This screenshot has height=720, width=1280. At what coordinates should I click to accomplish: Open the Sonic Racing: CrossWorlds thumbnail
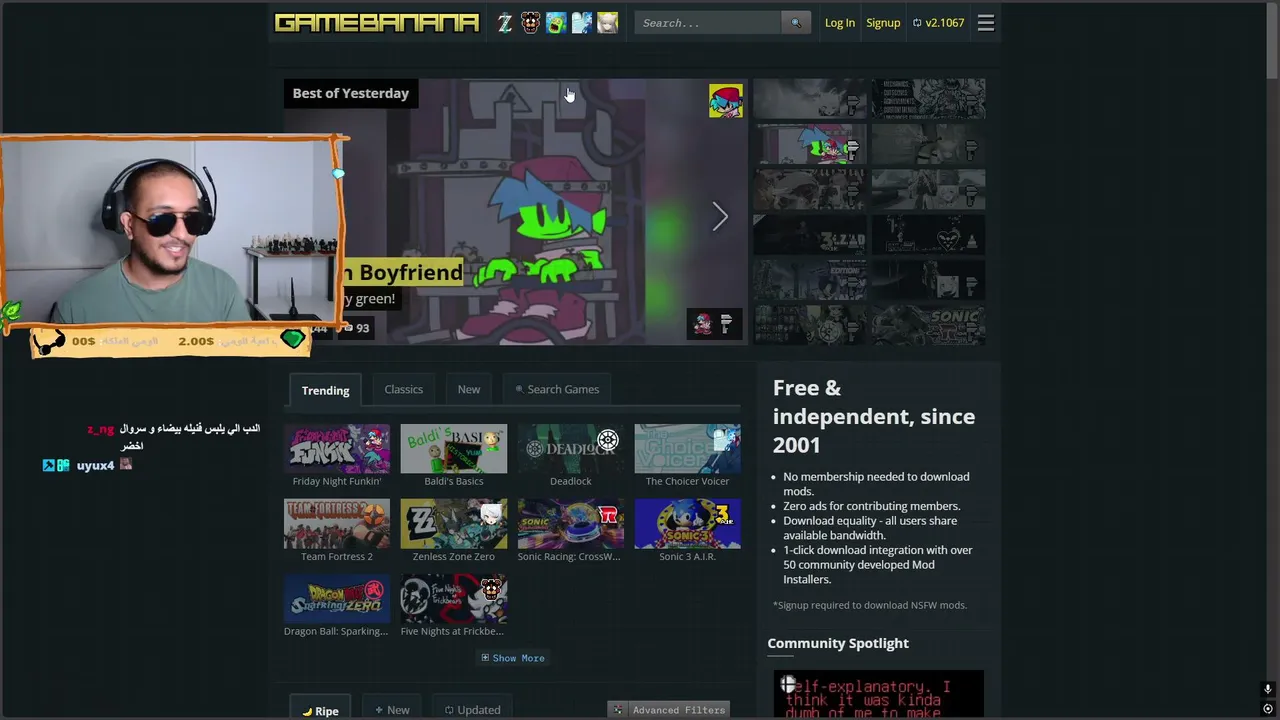click(571, 523)
